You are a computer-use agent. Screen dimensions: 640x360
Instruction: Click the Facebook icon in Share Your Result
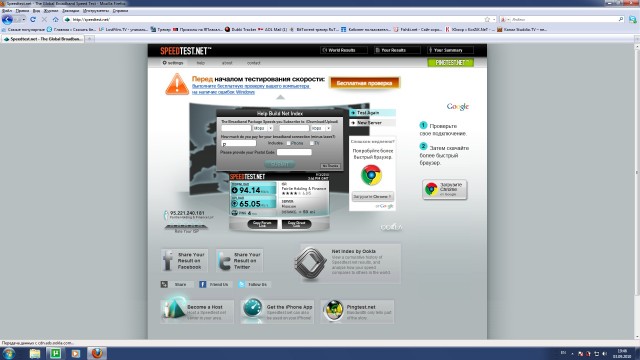coord(168,260)
